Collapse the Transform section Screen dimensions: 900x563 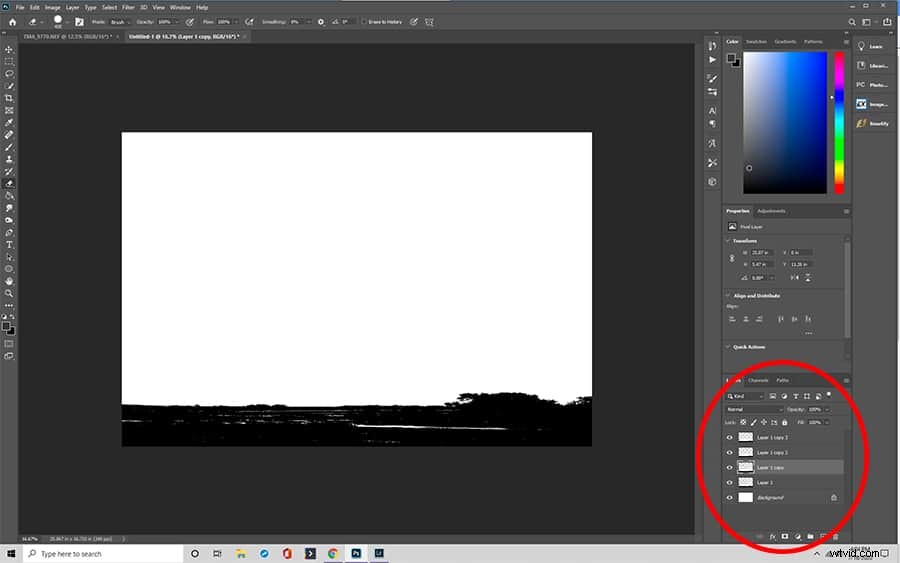pos(728,240)
